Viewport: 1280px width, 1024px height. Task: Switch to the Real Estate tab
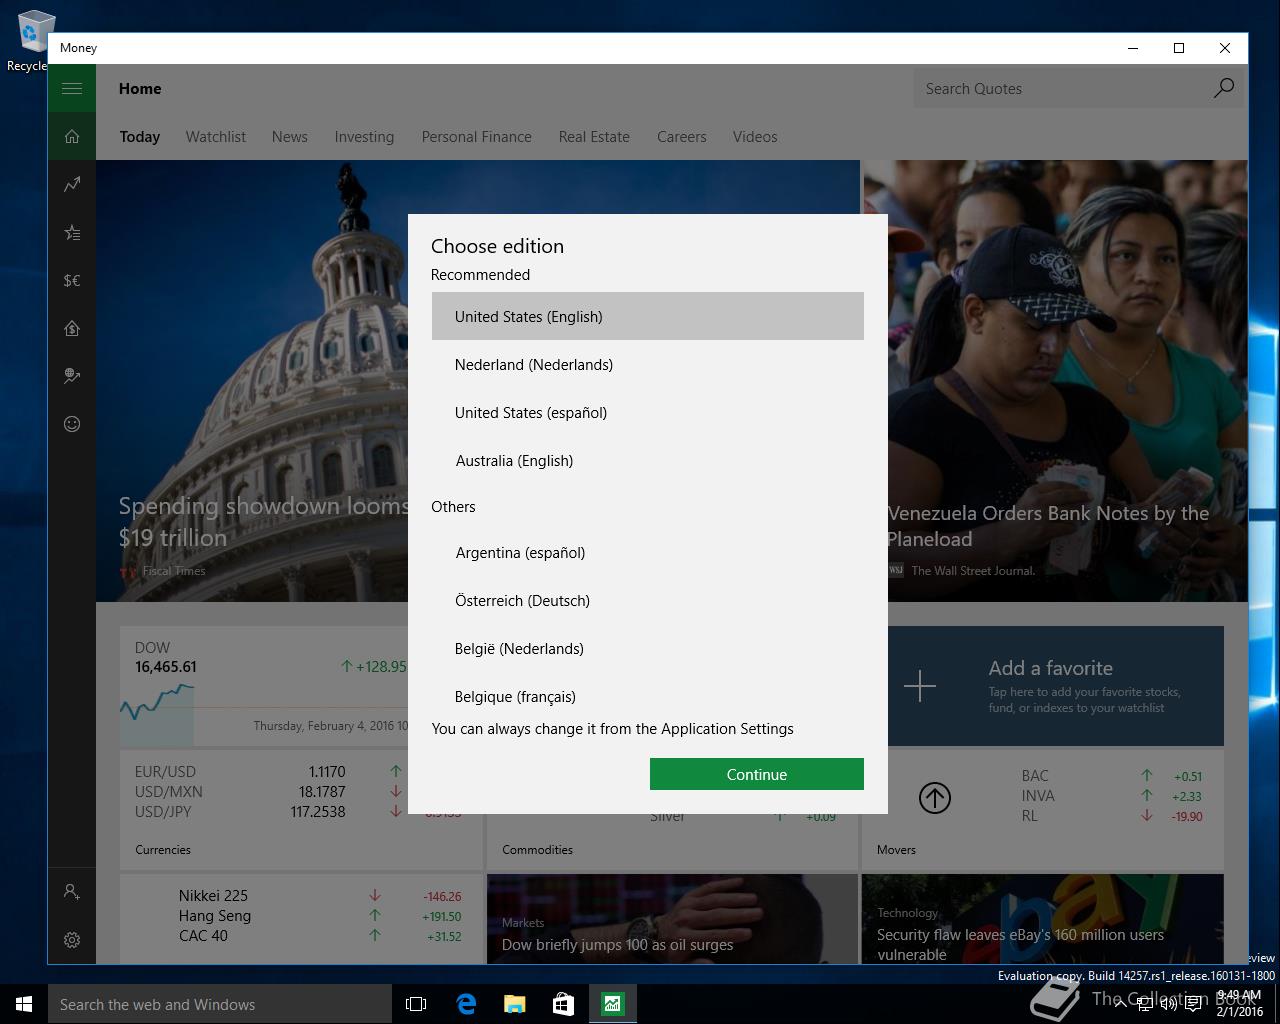(594, 137)
